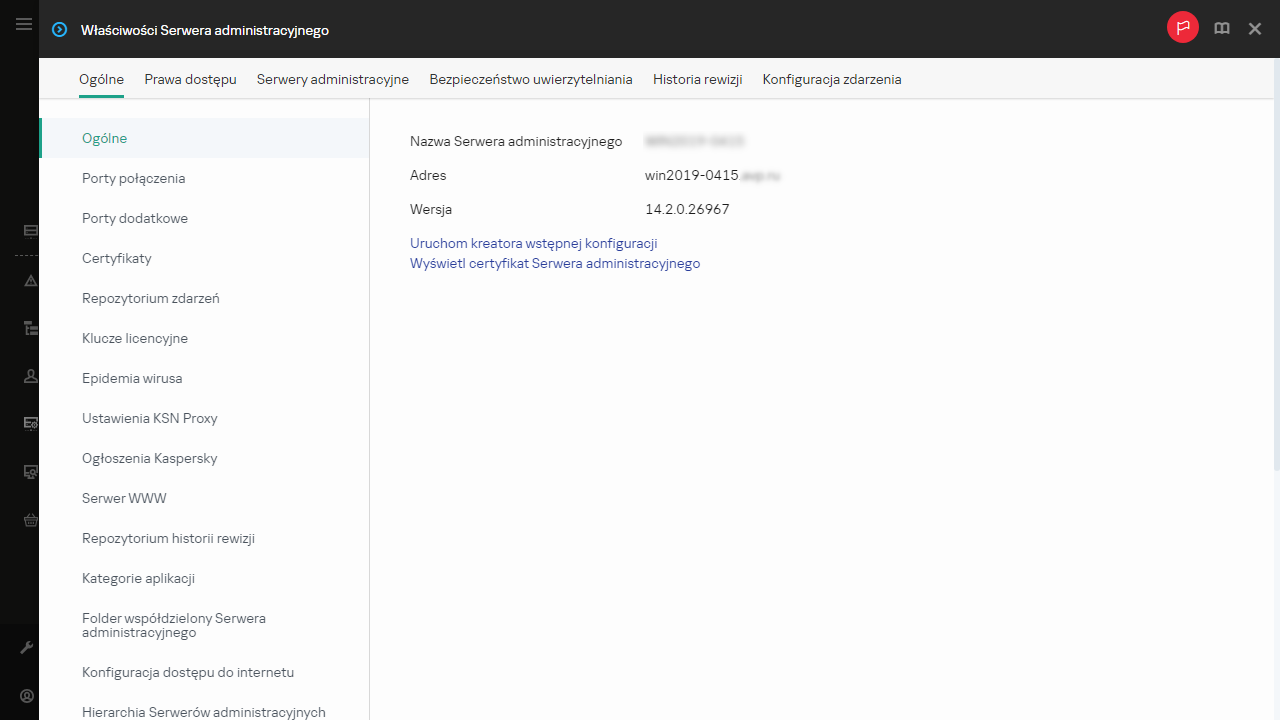This screenshot has width=1280, height=720.
Task: Click the blue arrow circle title icon
Action: 60,30
